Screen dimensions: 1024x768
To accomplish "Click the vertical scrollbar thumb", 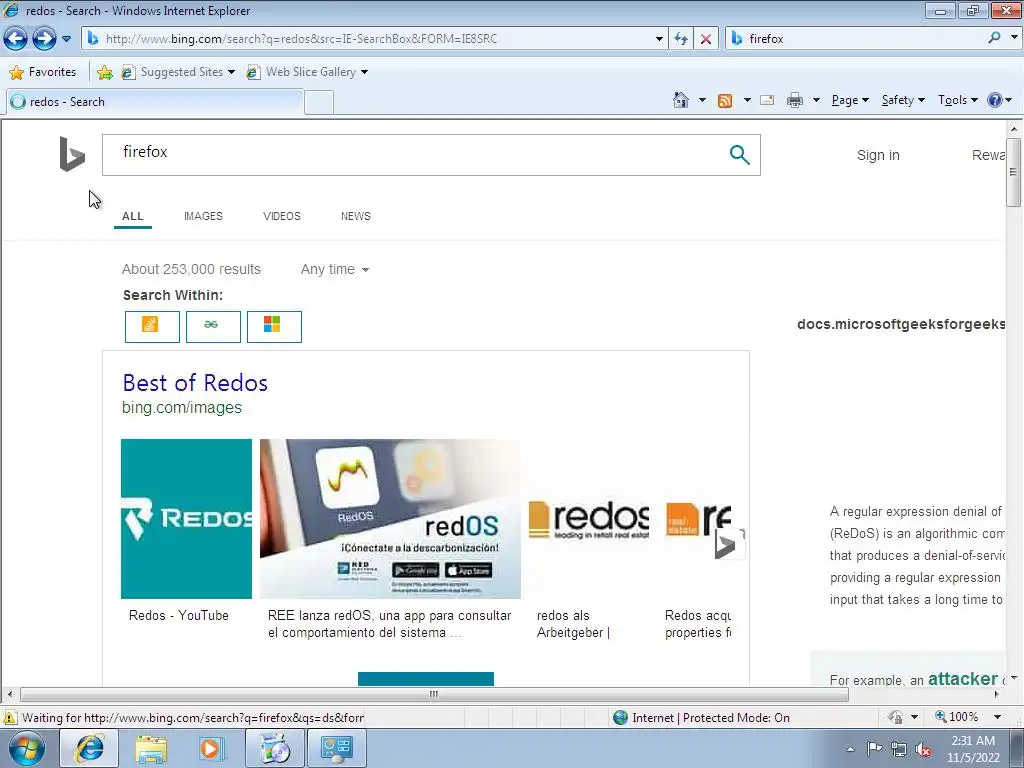I will point(1014,172).
